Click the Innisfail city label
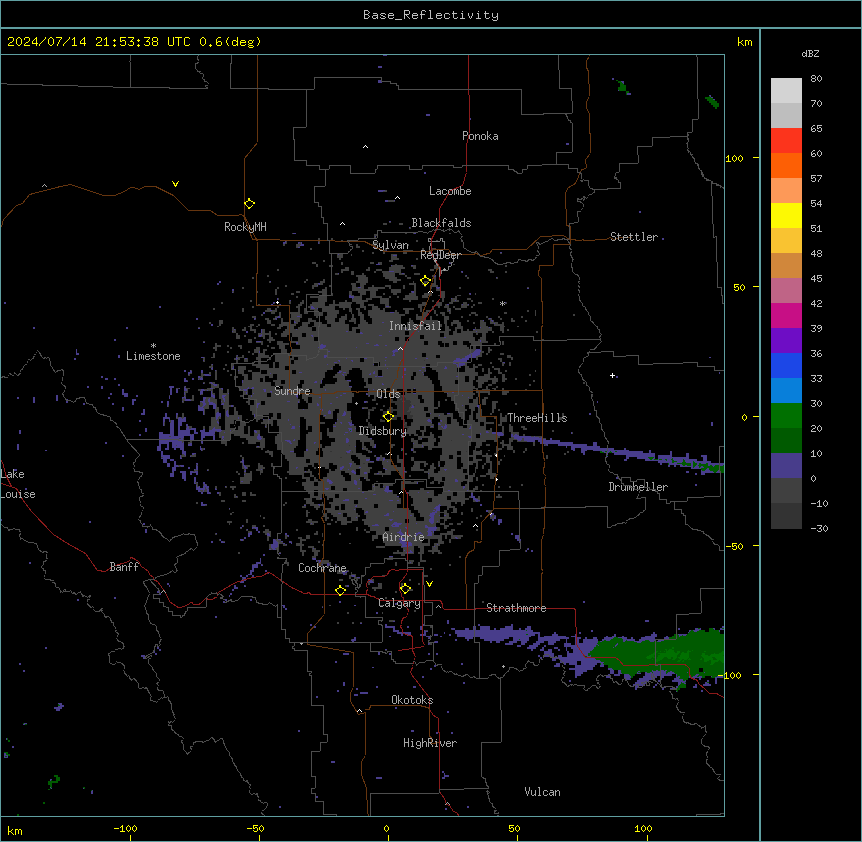 tap(415, 326)
